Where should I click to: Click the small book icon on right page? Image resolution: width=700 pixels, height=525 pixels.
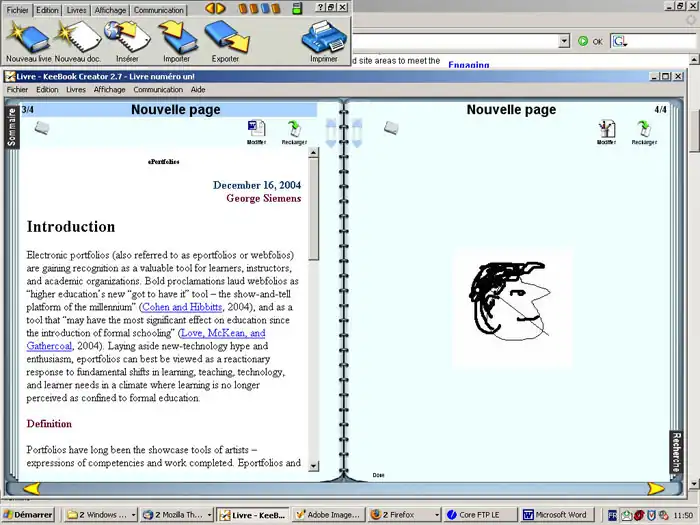tap(391, 128)
